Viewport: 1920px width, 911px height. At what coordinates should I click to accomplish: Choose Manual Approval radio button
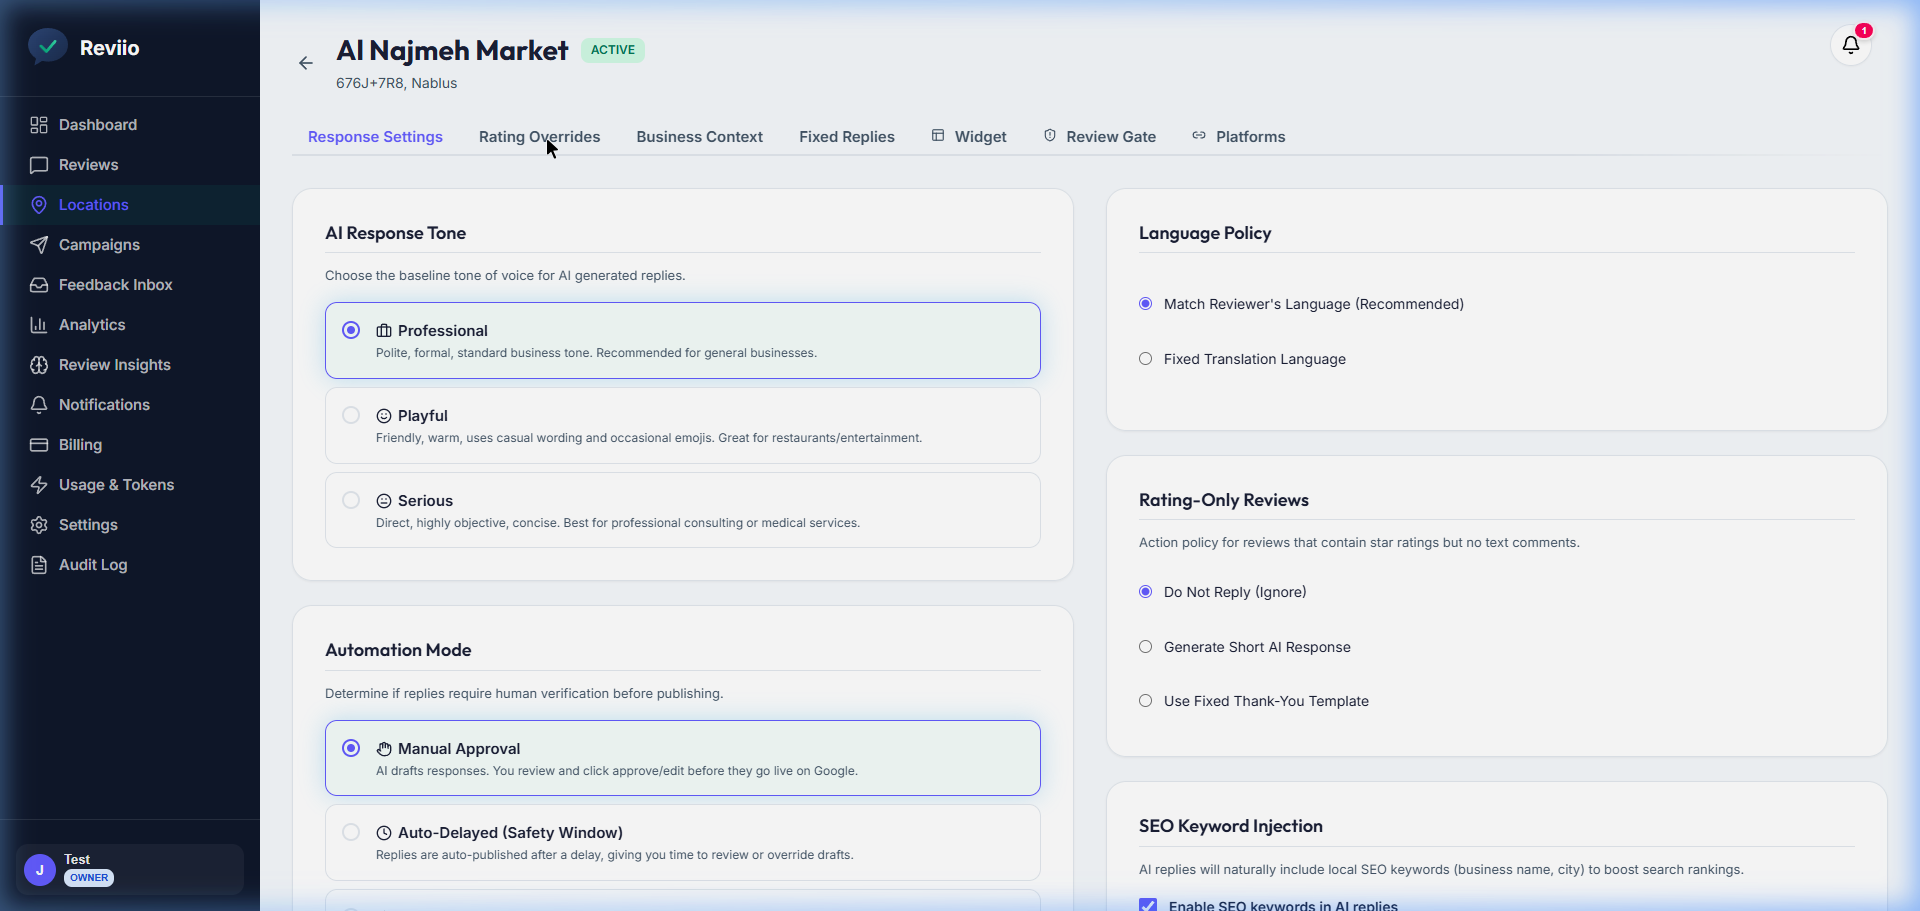click(x=351, y=748)
